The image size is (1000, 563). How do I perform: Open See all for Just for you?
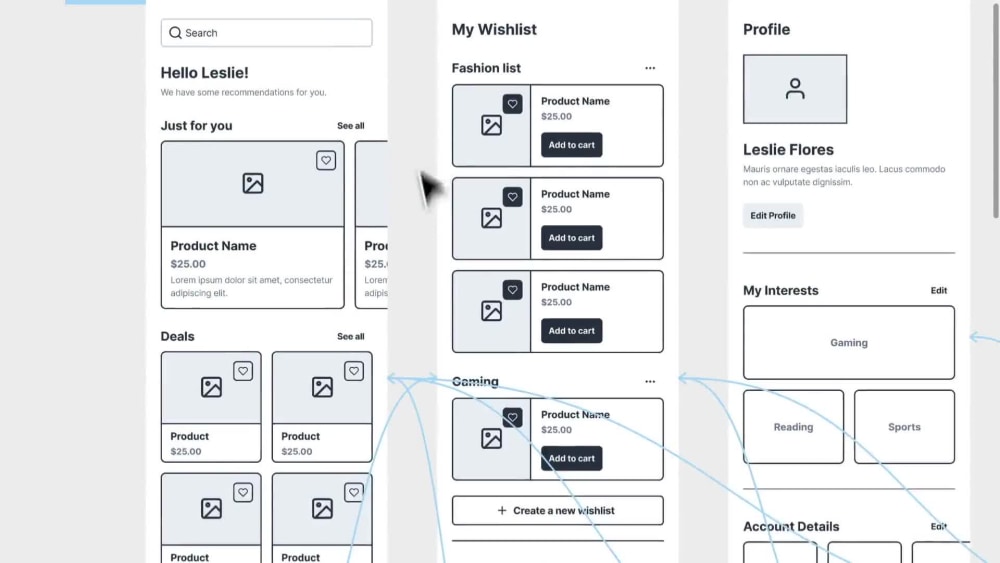[x=351, y=126]
